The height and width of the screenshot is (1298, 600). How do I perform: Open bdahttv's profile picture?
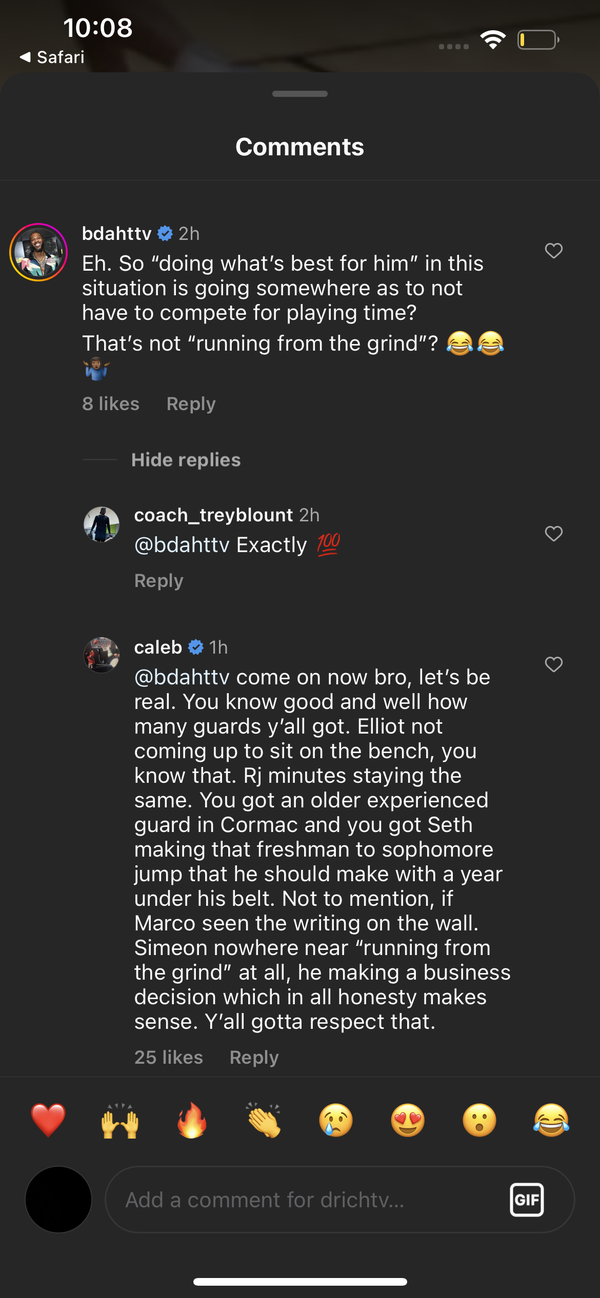point(38,252)
